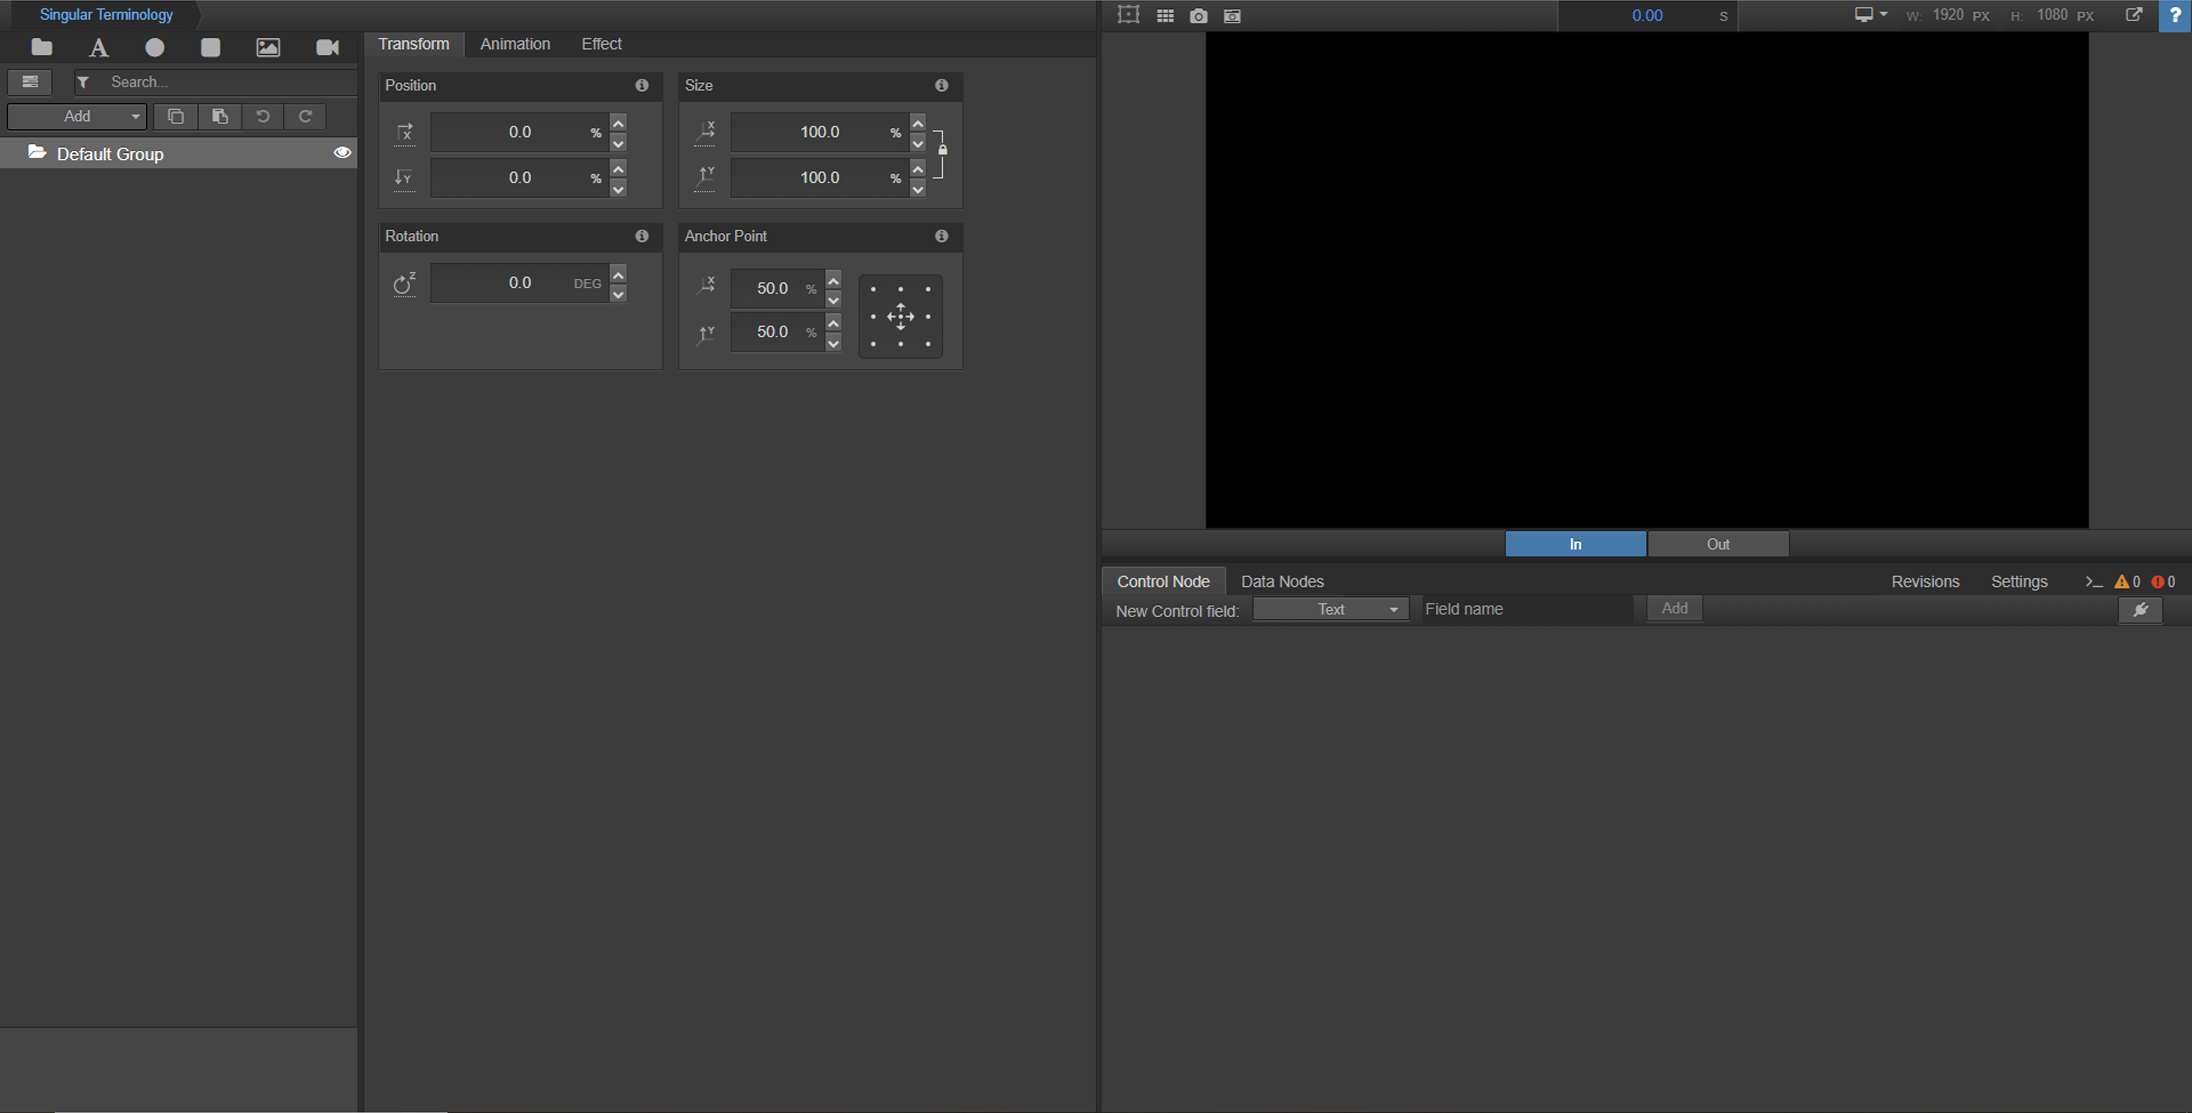The width and height of the screenshot is (2192, 1113).
Task: Hide the Default Group layer
Action: pos(342,153)
